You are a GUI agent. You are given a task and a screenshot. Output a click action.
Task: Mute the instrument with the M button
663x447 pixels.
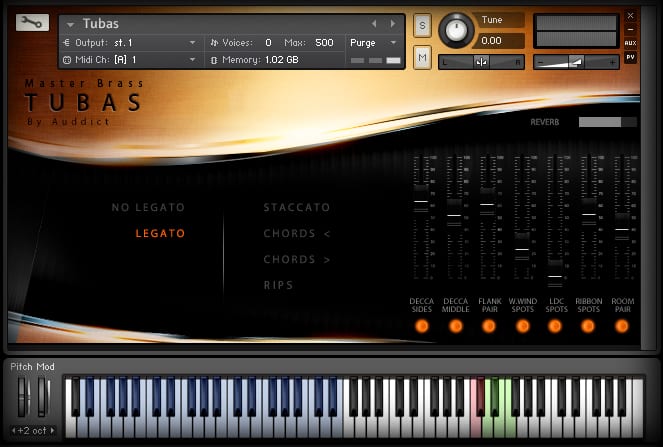422,59
